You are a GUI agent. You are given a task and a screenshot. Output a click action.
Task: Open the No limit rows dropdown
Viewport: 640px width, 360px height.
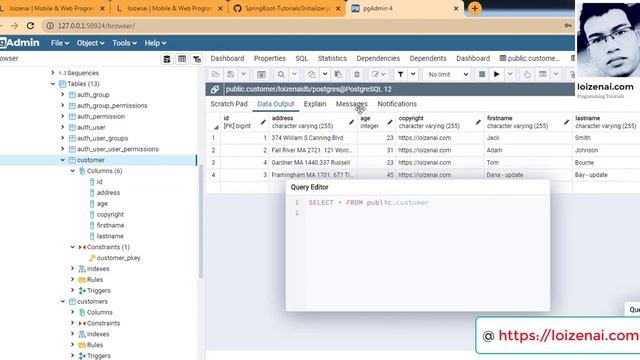pos(448,74)
